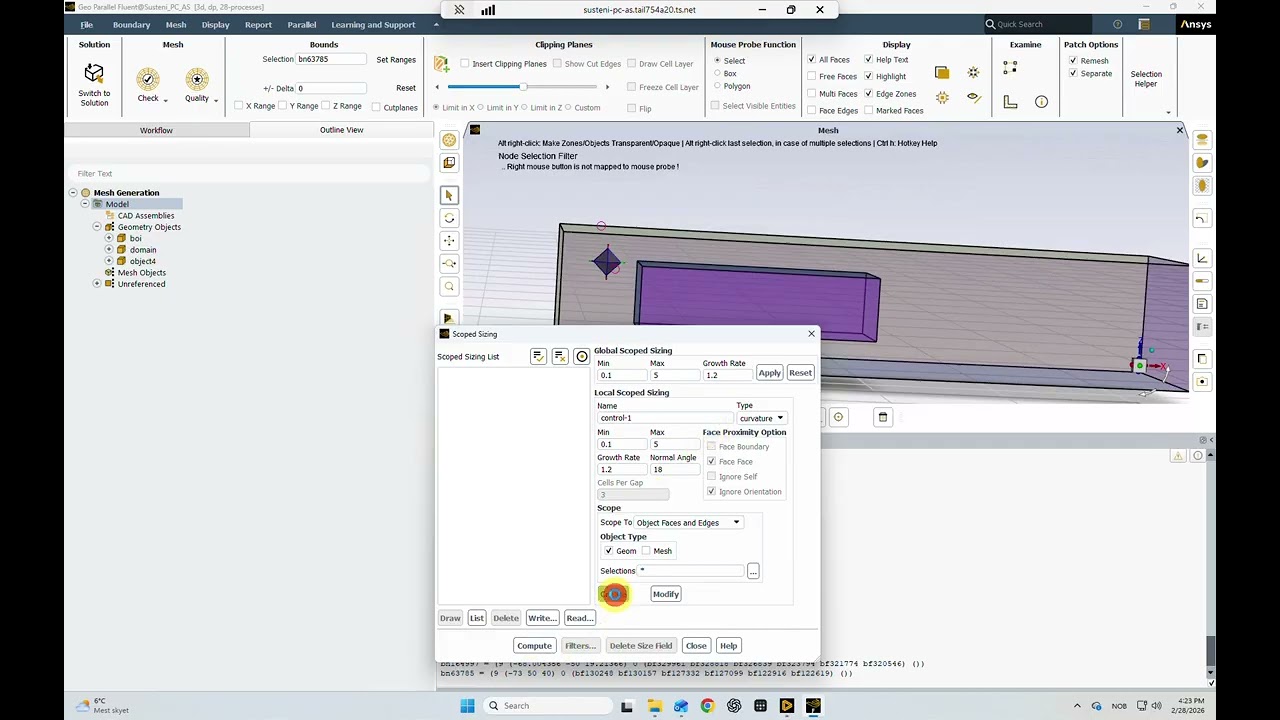Image resolution: width=1280 pixels, height=720 pixels.
Task: Click the deselect-list icon above Scoped Sizing List
Action: point(560,356)
